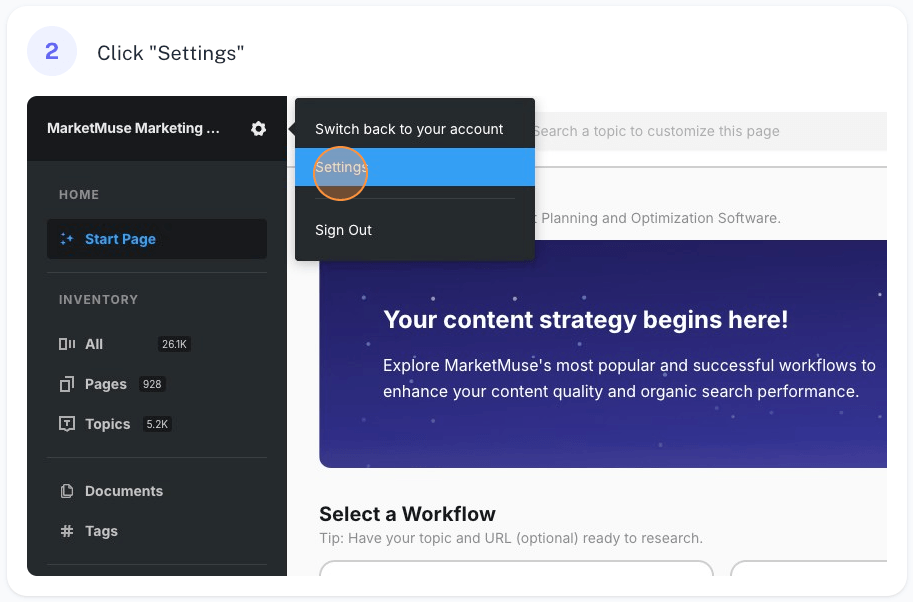The image size is (913, 602).
Task: Click the Tags hash icon
Action: point(67,531)
